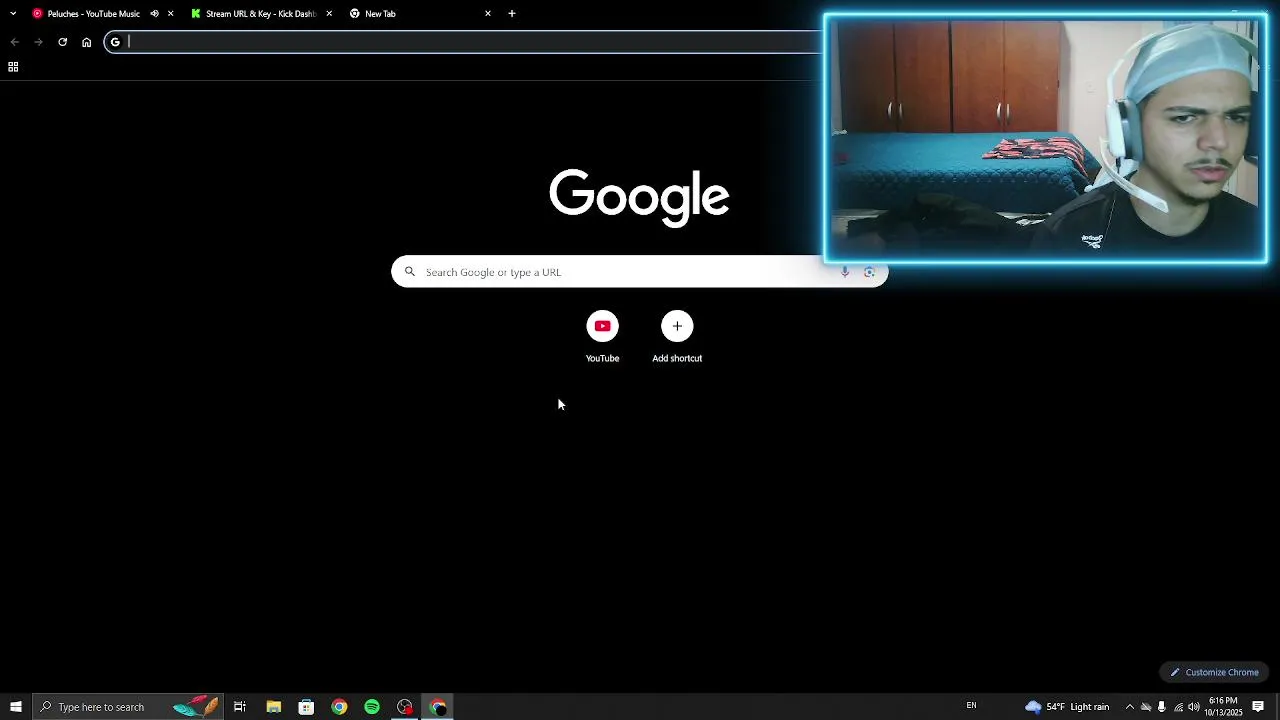Image resolution: width=1280 pixels, height=720 pixels.
Task: Mute the YouTube Music tab audio icon
Action: [154, 14]
